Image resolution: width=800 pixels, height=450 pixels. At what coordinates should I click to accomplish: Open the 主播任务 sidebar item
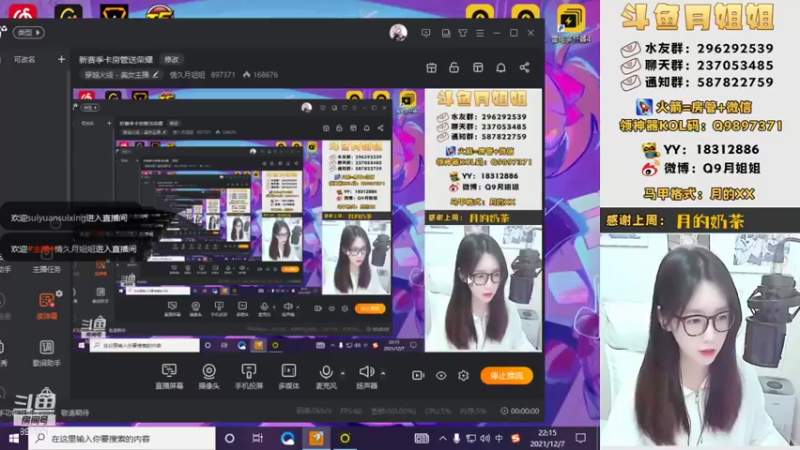coord(46,260)
